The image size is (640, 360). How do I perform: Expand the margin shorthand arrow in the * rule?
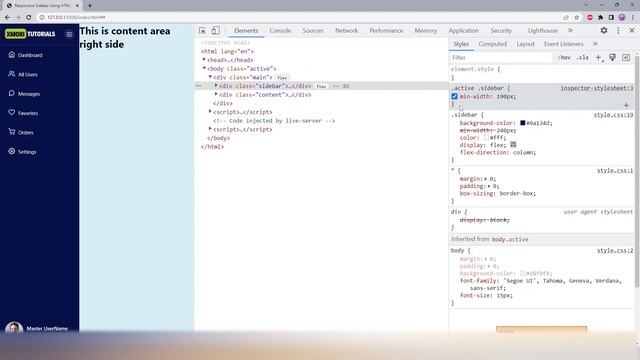point(486,179)
